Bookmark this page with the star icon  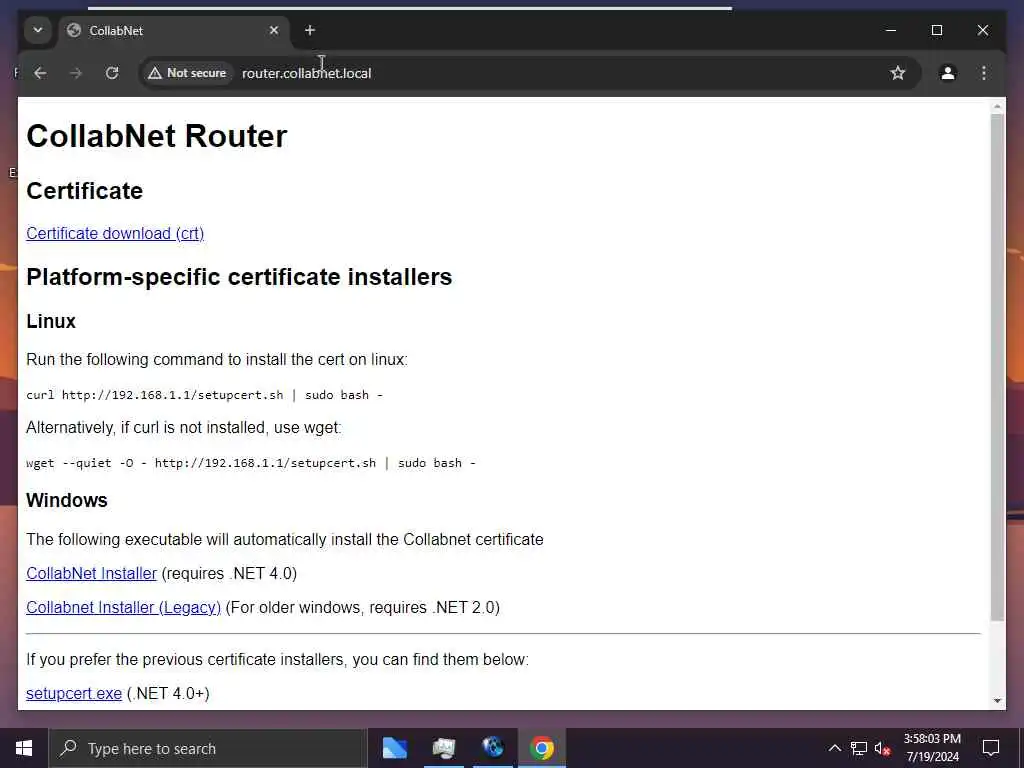[x=898, y=73]
